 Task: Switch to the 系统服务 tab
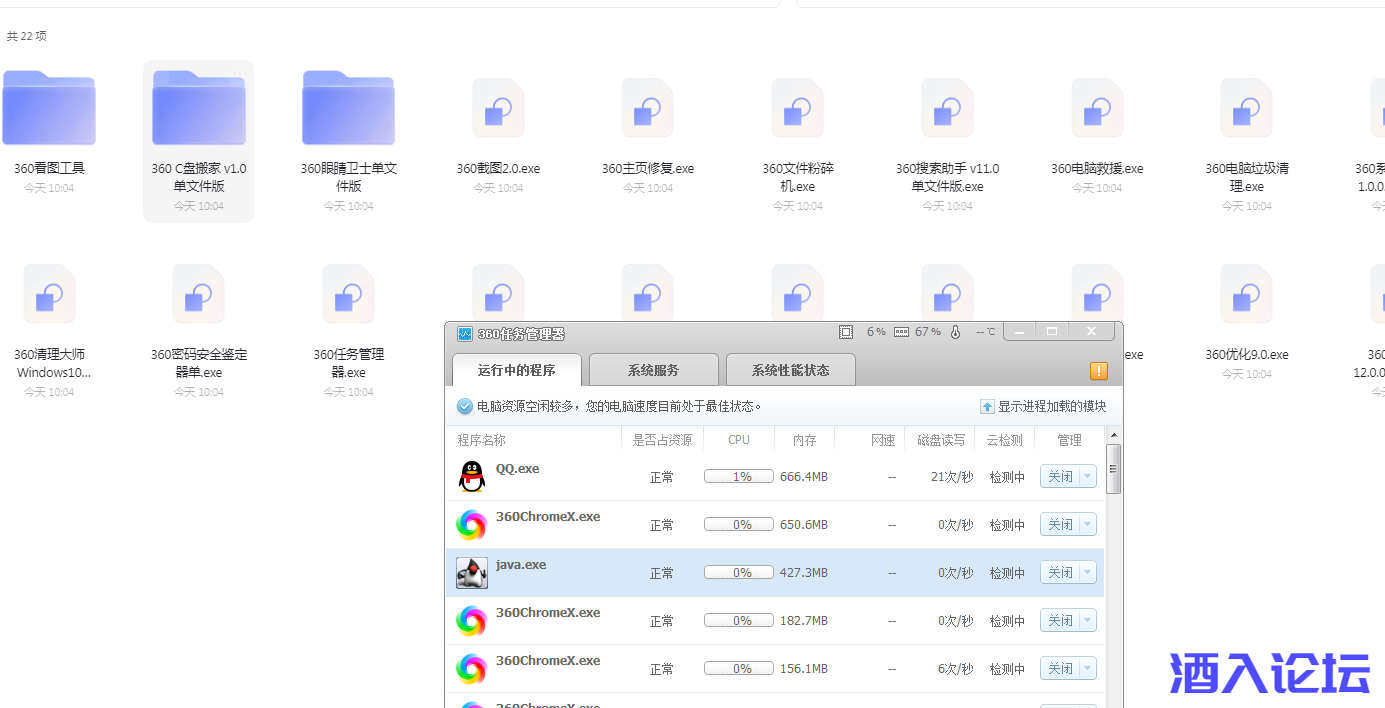point(653,370)
